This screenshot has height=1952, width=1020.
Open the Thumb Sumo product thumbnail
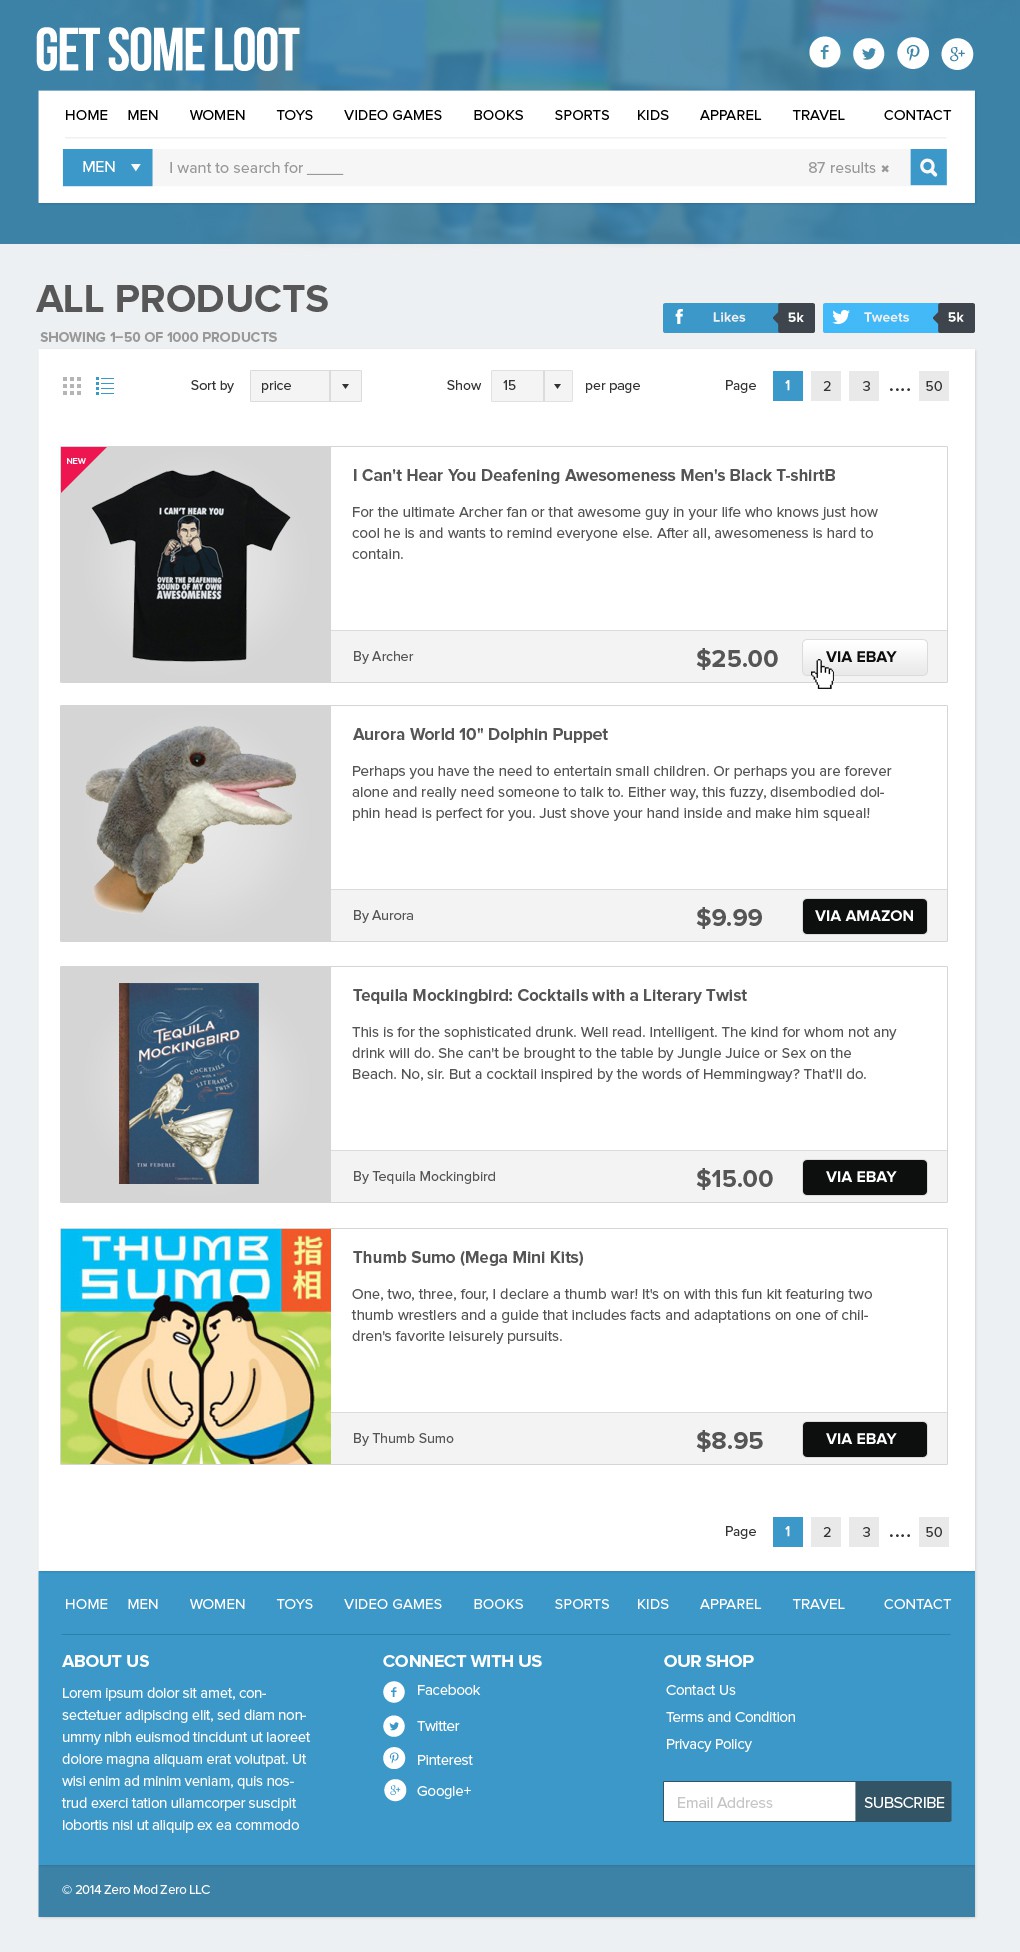point(196,1346)
